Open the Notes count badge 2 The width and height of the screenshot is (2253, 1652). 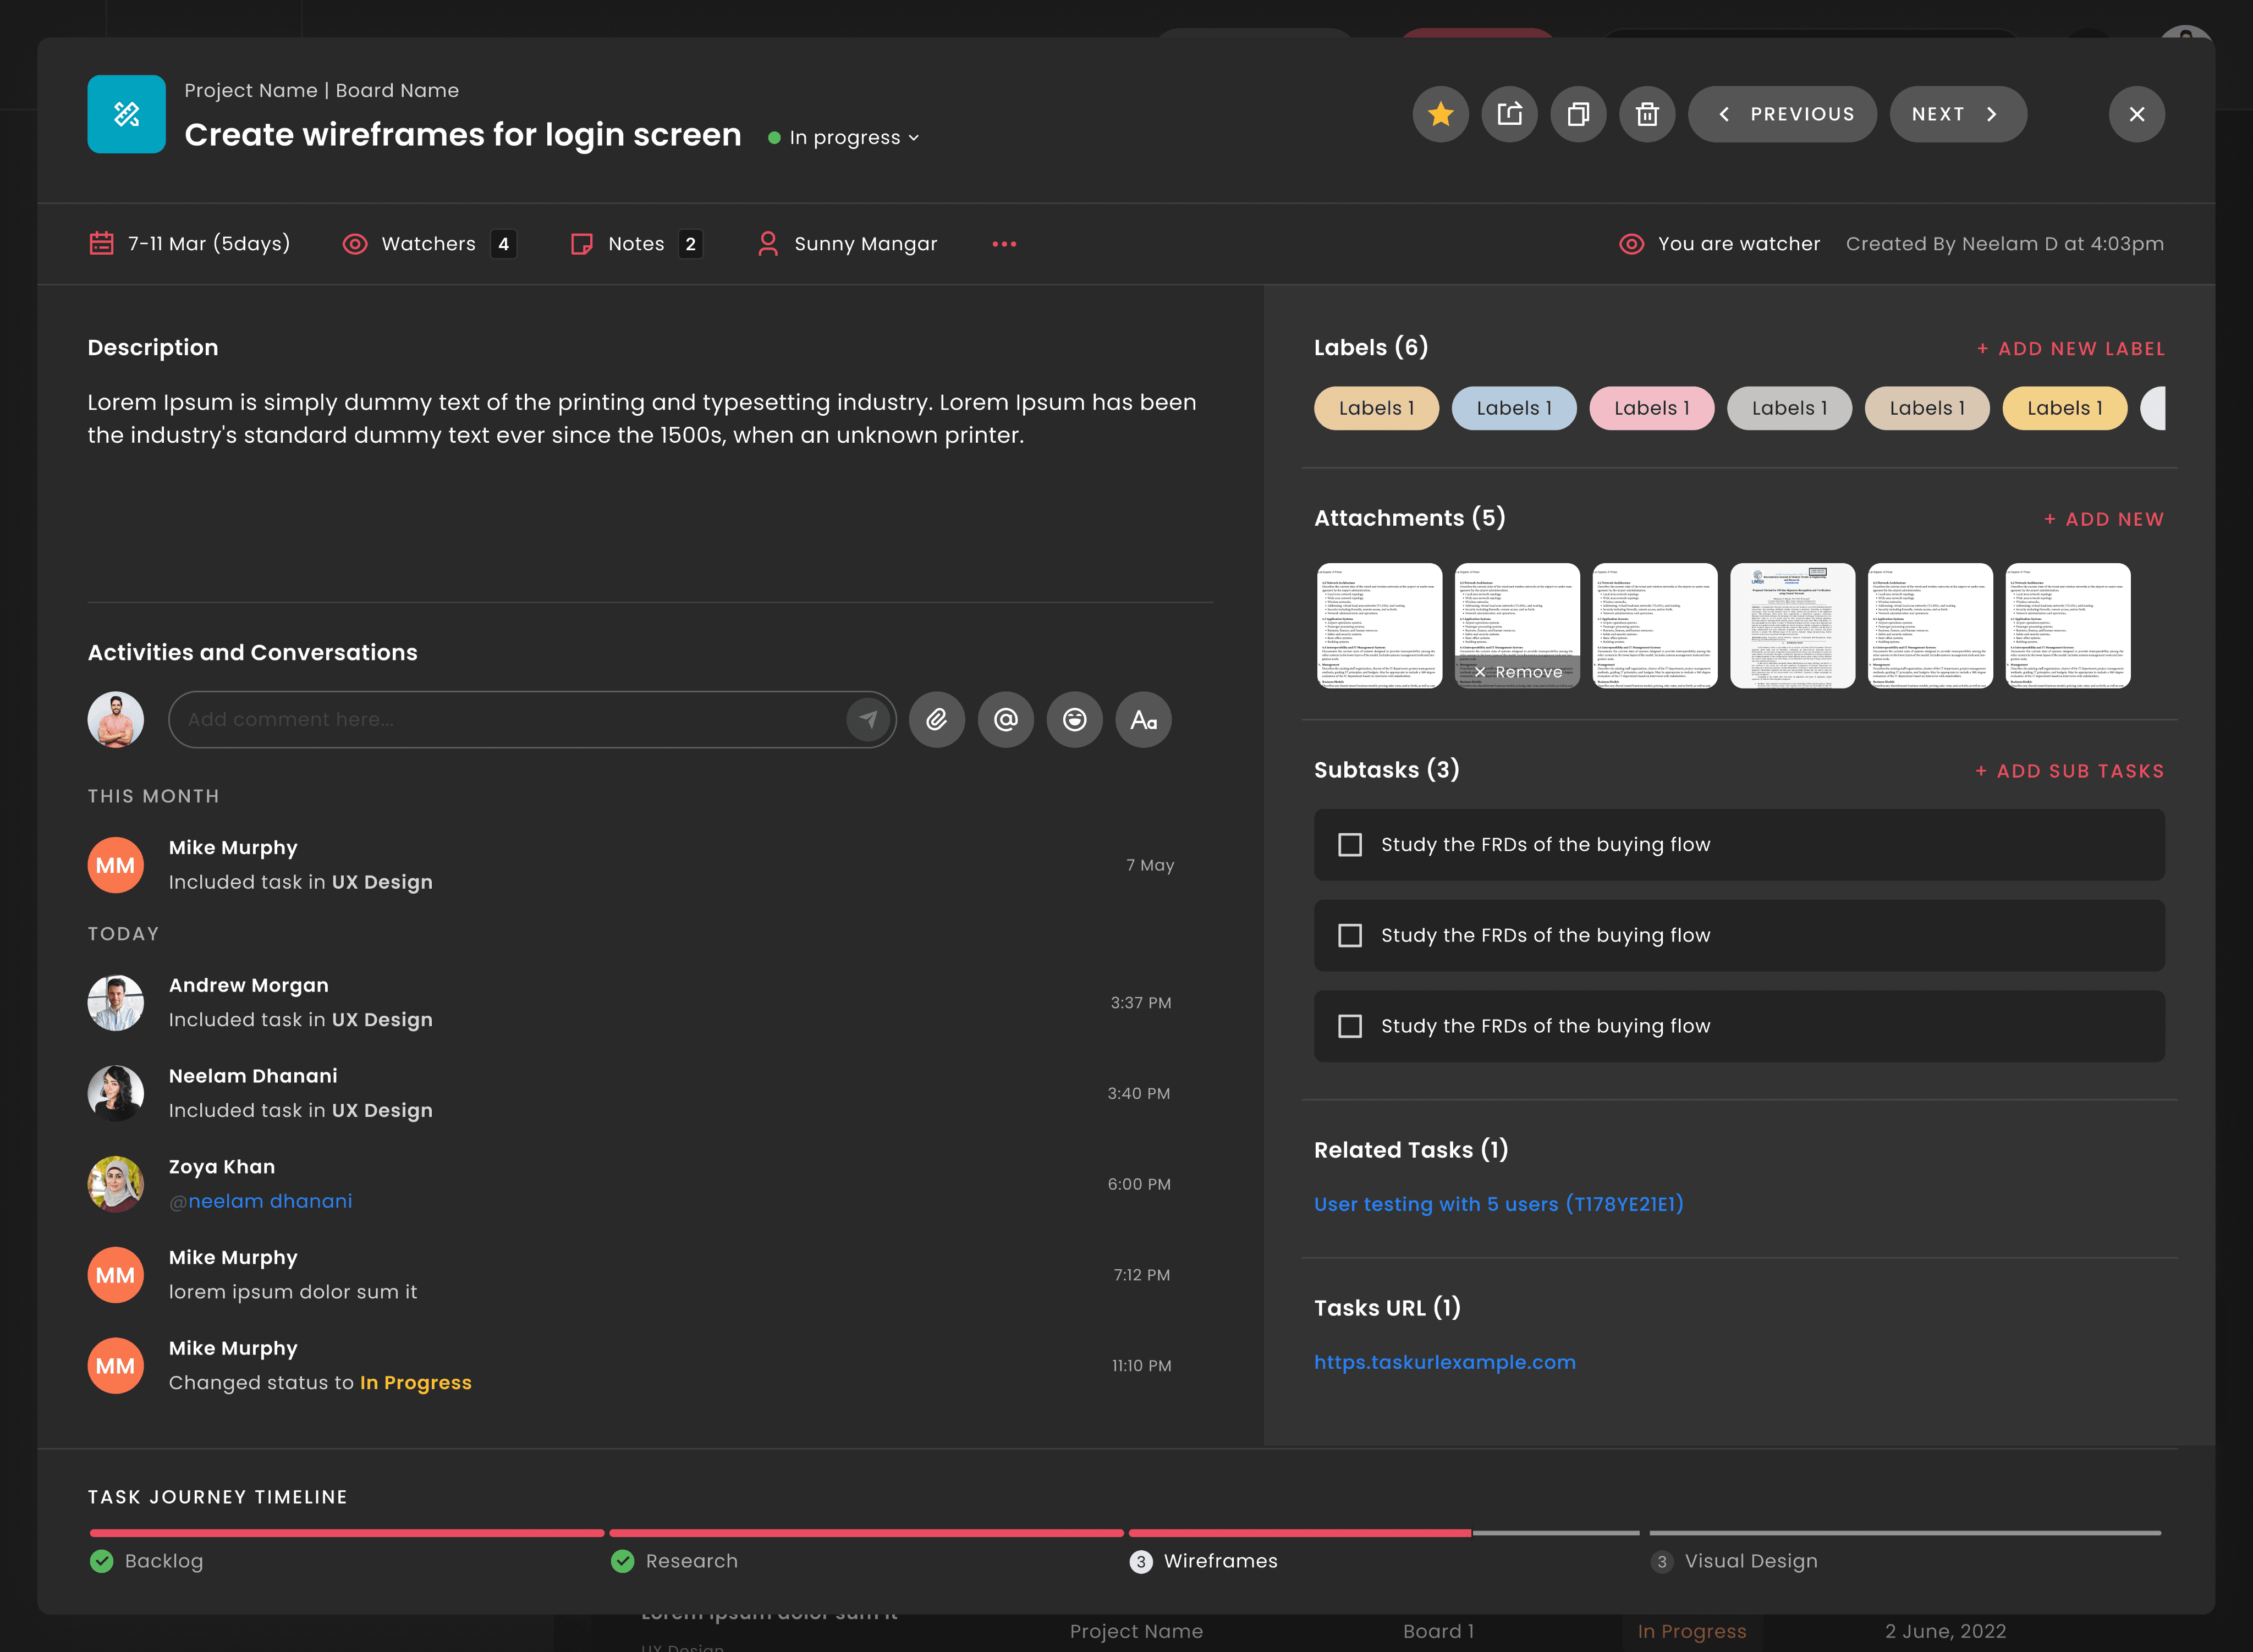[x=690, y=244]
